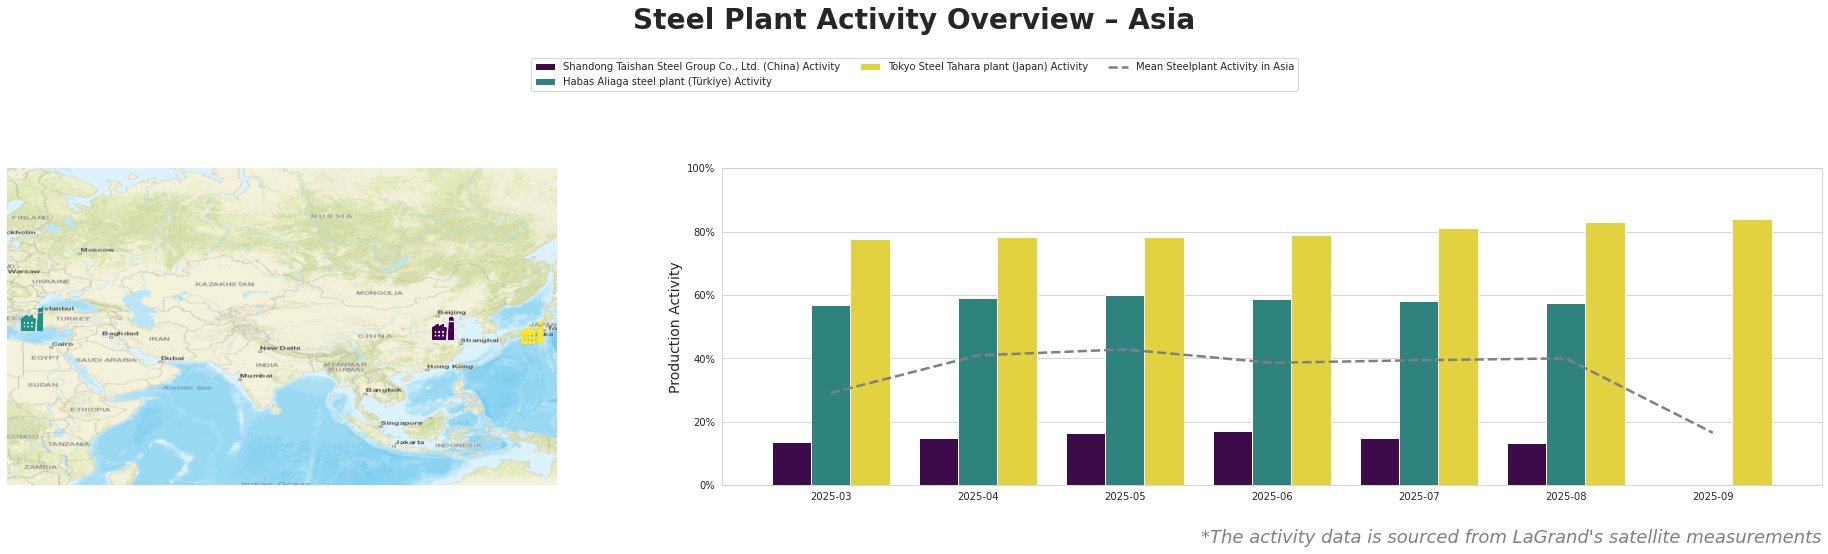1828x554 pixels.
Task: Click the Steel Plant Activity Overview title
Action: [914, 20]
